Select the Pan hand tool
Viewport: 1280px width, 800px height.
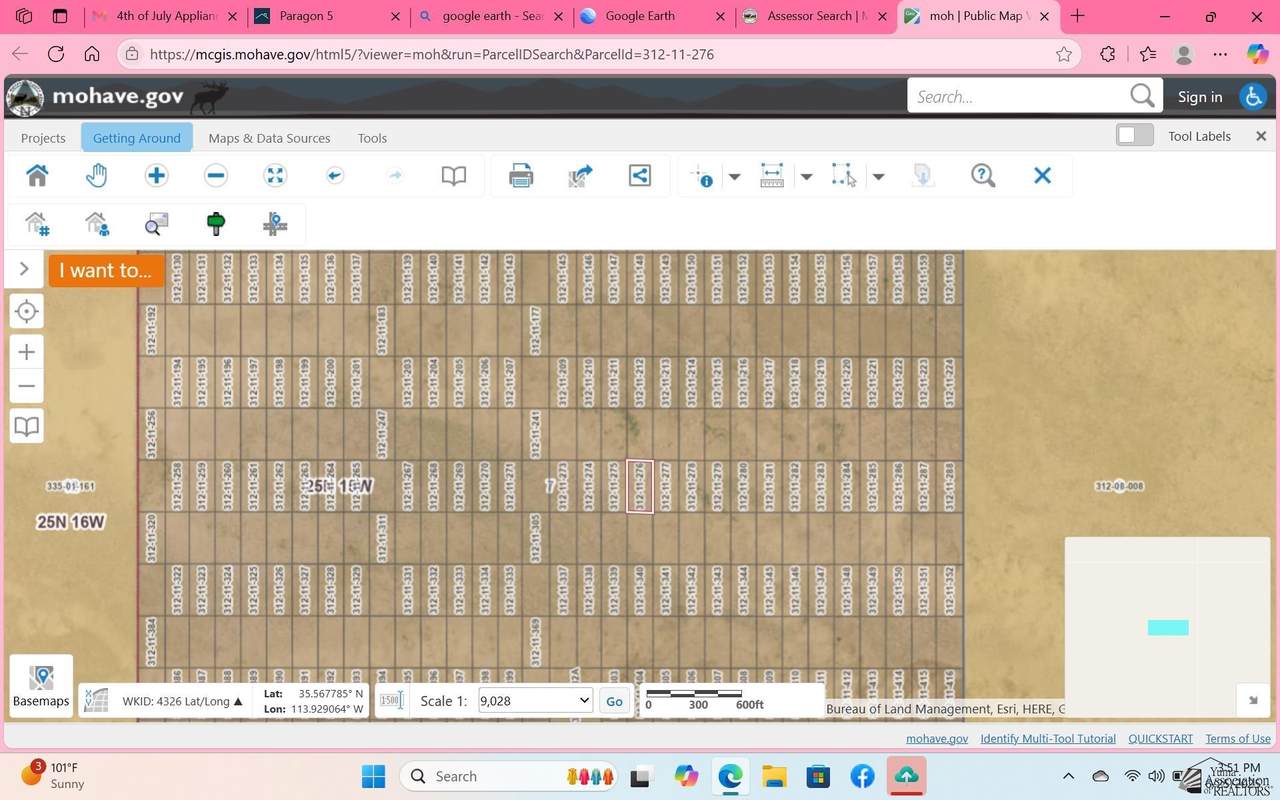click(96, 176)
